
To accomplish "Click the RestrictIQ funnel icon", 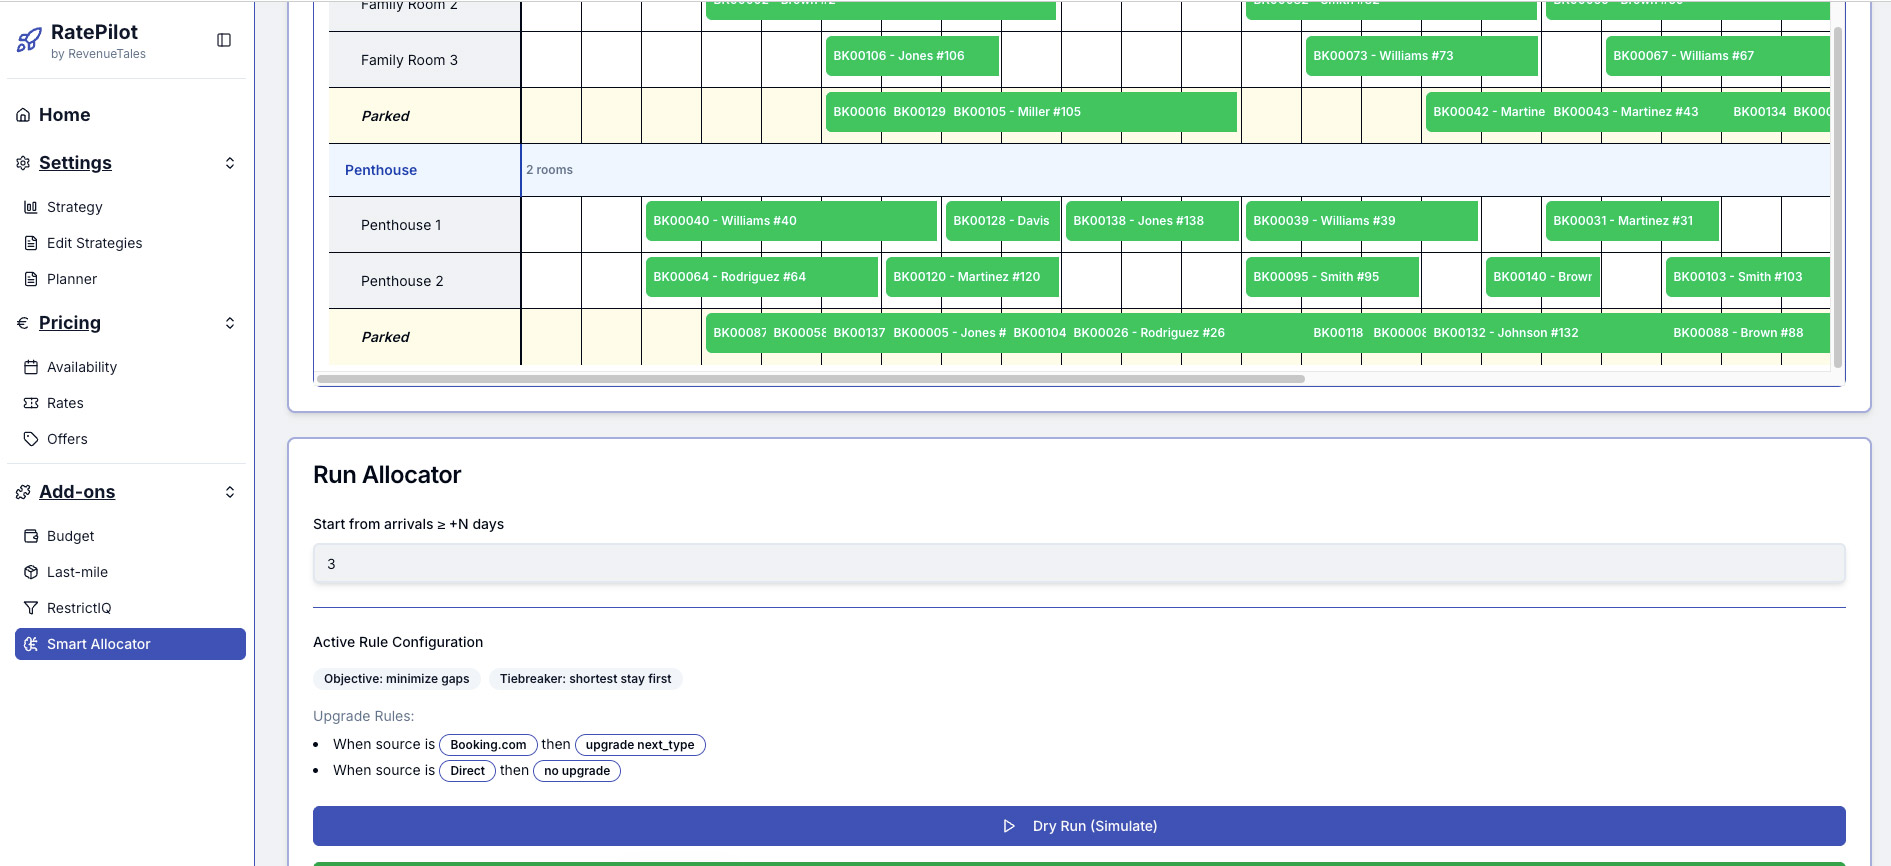I will click(31, 608).
